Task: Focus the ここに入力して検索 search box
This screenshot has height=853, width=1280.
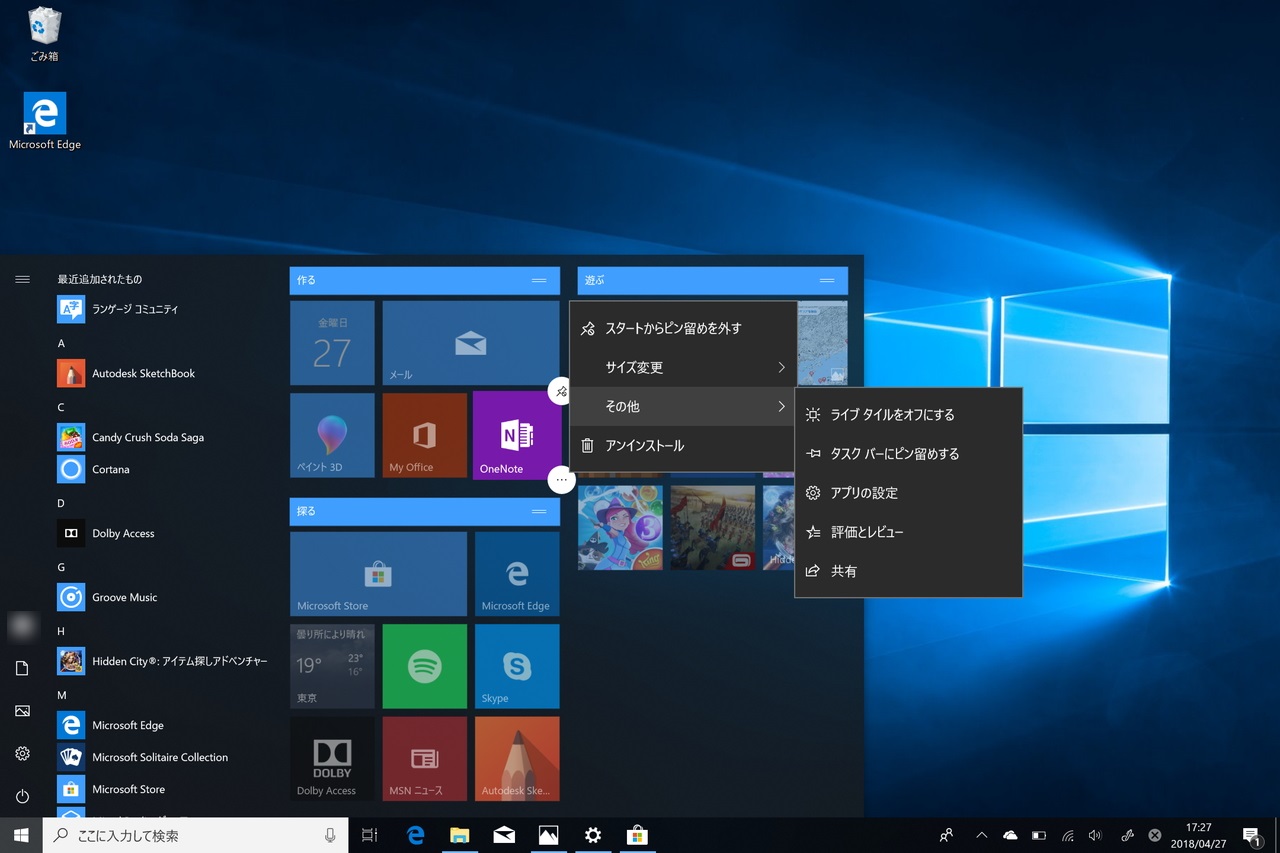Action: tap(195, 835)
